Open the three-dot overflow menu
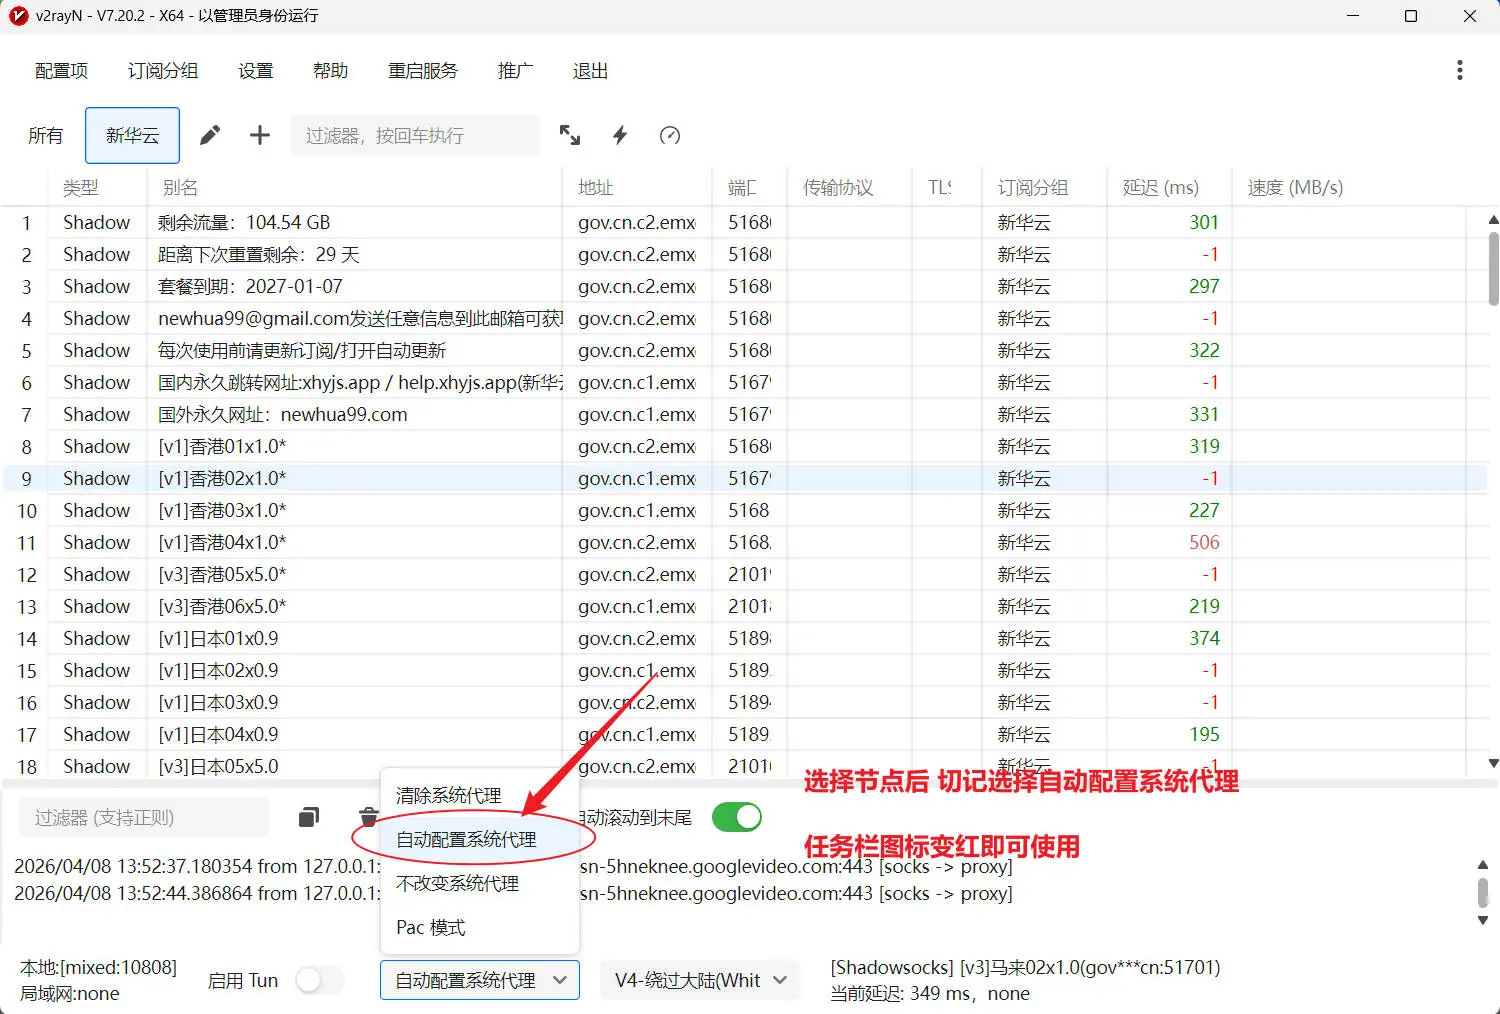The height and width of the screenshot is (1014, 1500). pos(1460,70)
